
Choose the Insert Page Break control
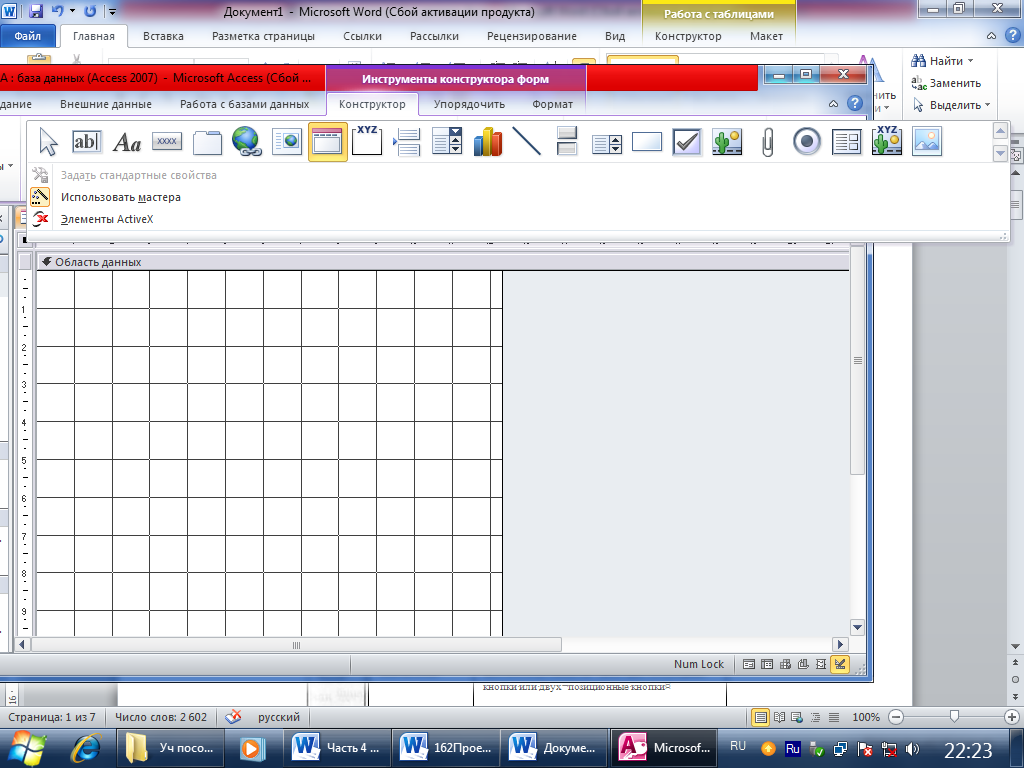point(407,142)
